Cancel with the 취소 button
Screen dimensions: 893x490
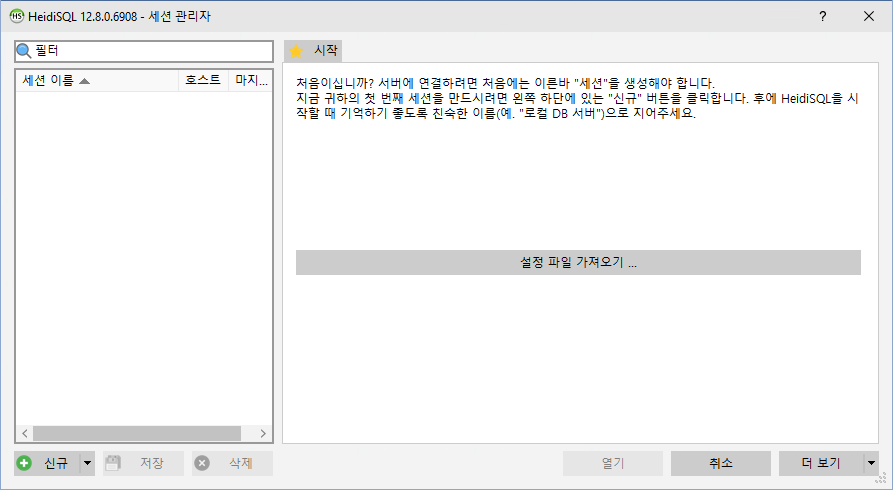(721, 463)
